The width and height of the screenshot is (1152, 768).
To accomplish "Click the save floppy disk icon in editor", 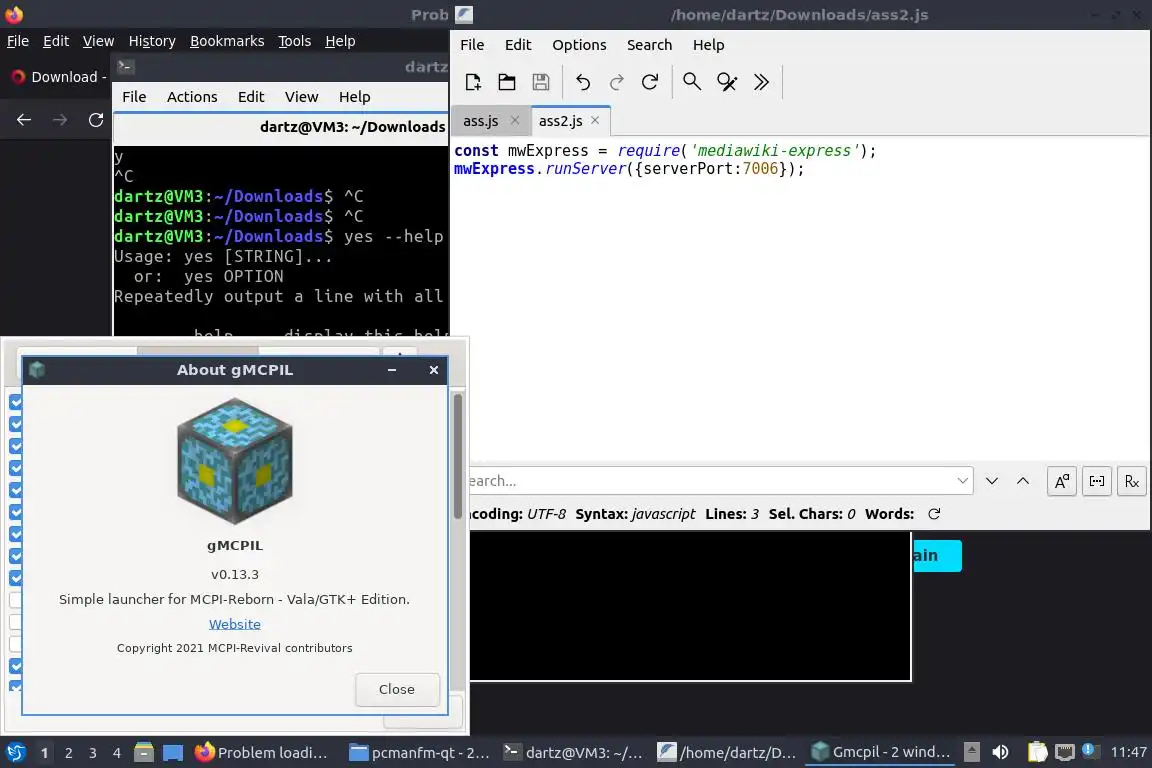I will pos(541,82).
